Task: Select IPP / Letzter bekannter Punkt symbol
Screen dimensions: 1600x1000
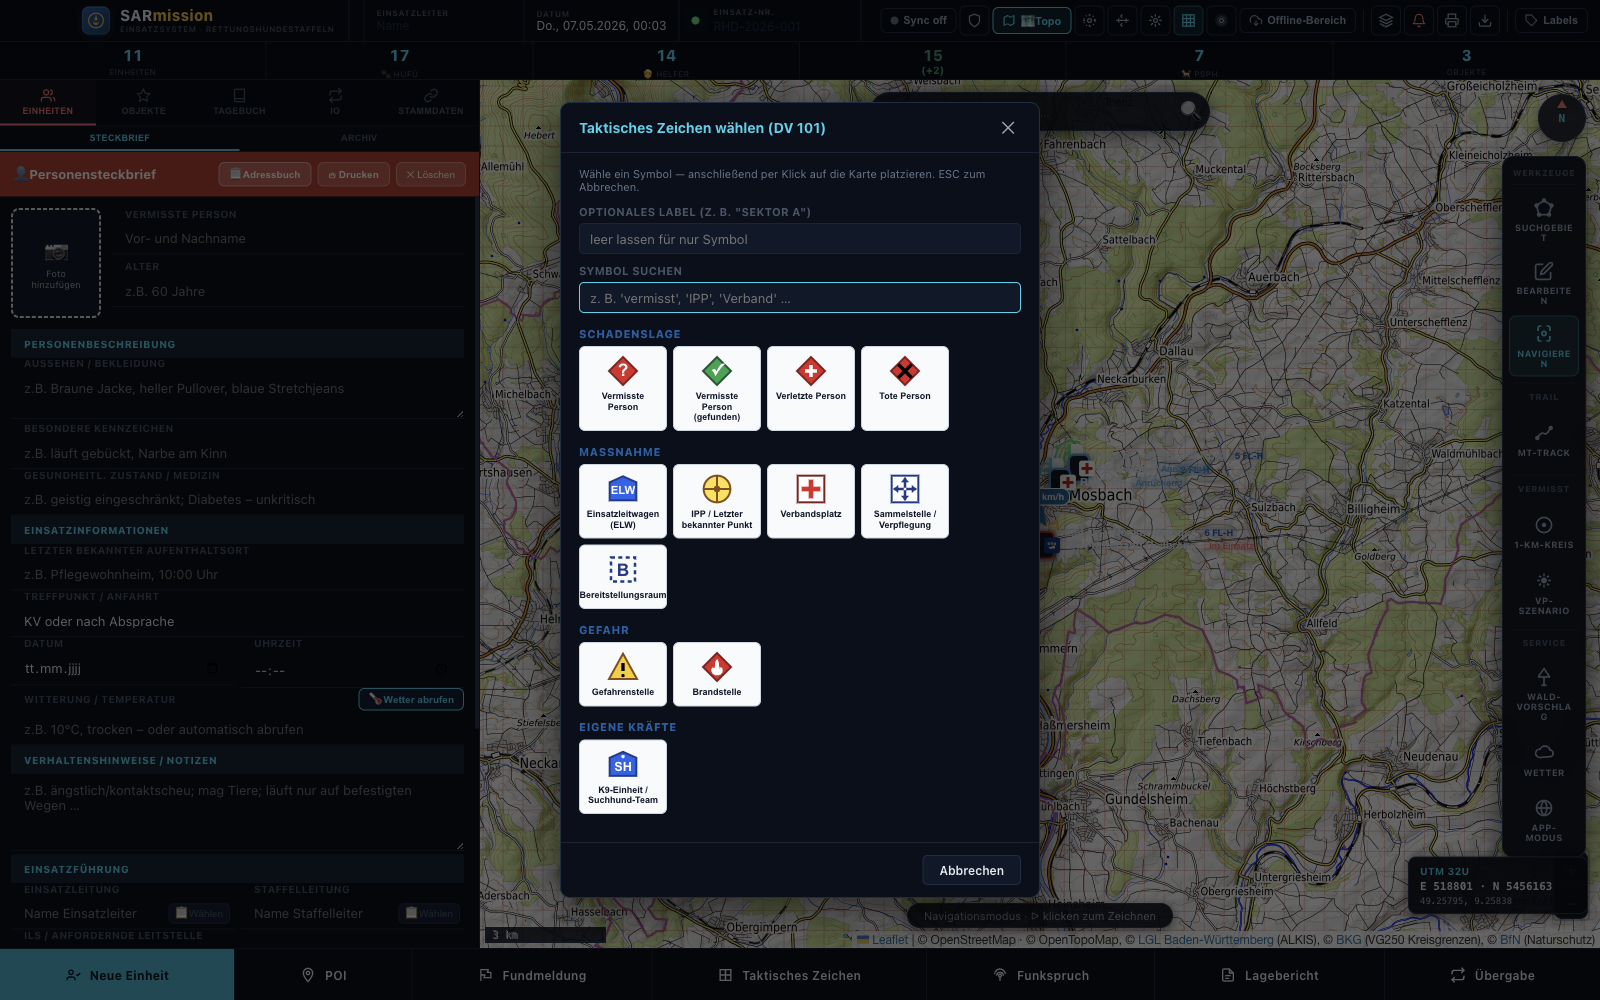Action: 717,501
